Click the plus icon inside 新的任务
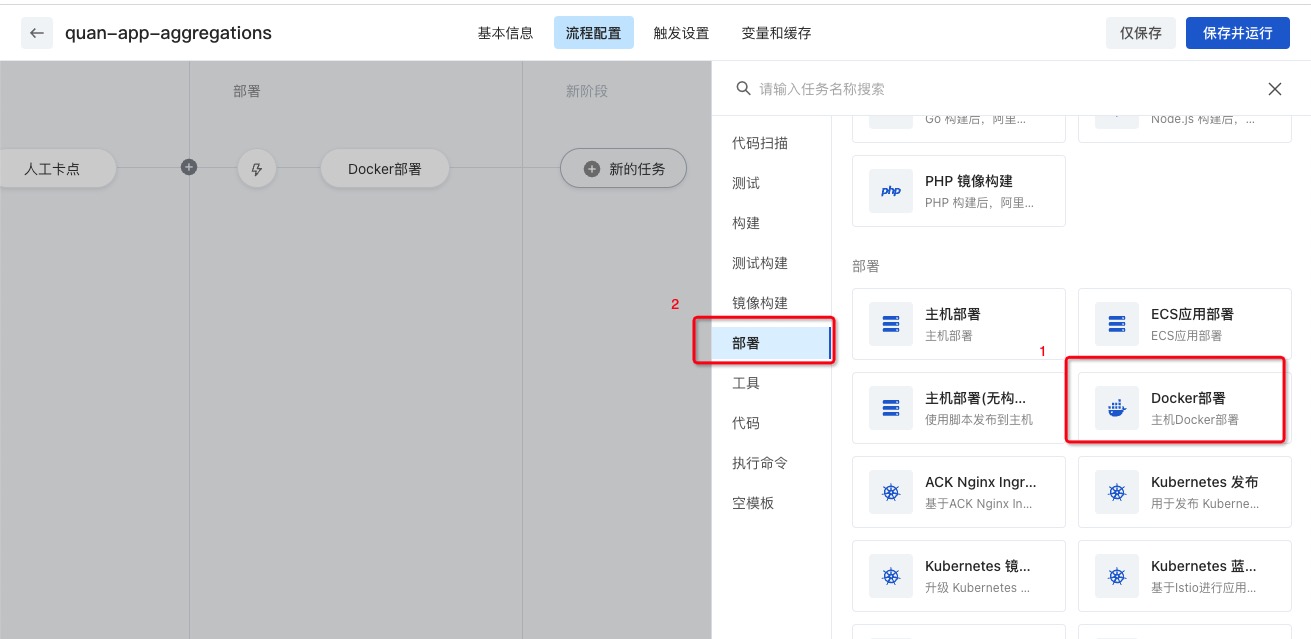This screenshot has width=1311, height=639. [x=592, y=169]
